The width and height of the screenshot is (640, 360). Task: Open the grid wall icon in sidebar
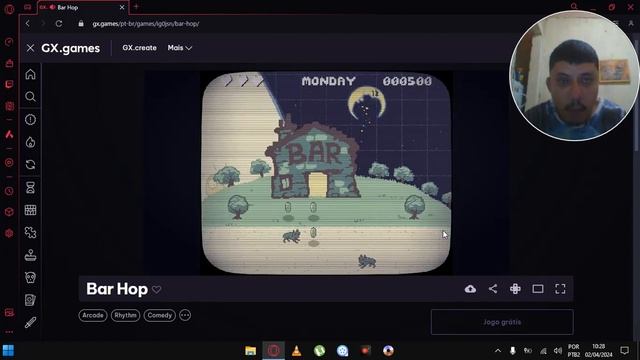click(x=30, y=210)
